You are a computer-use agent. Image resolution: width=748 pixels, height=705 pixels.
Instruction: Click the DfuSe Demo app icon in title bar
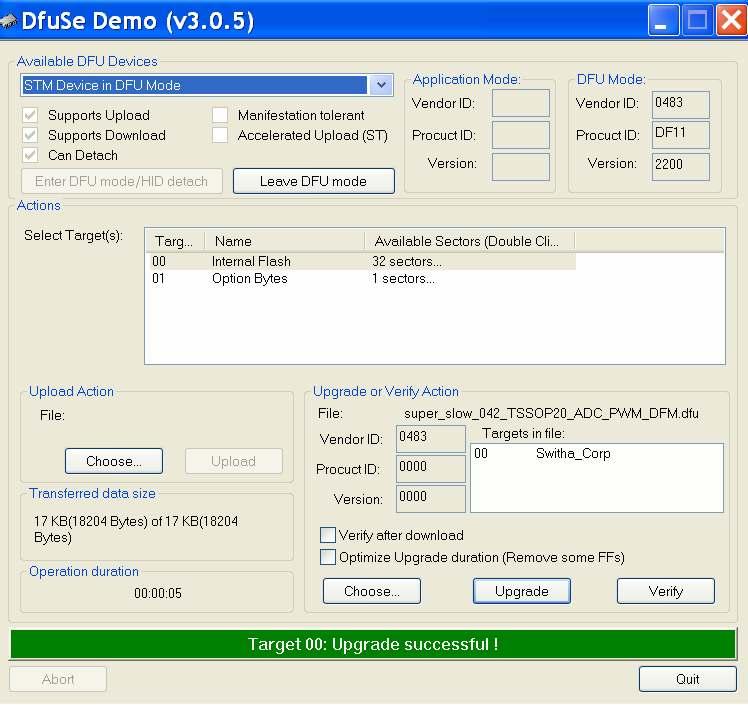[9, 21]
